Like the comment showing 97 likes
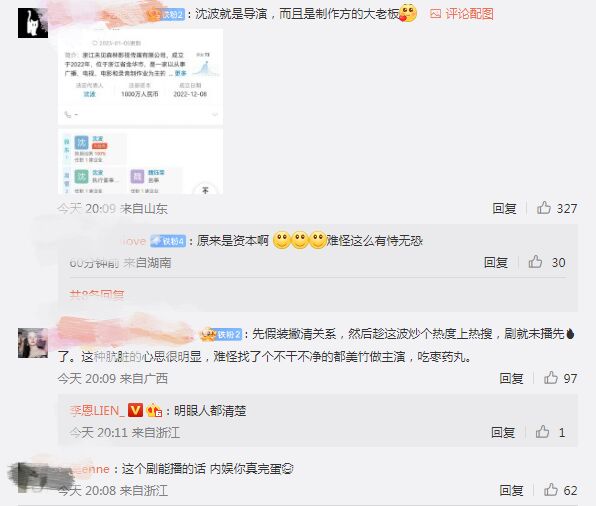This screenshot has height=506, width=596. click(x=551, y=378)
